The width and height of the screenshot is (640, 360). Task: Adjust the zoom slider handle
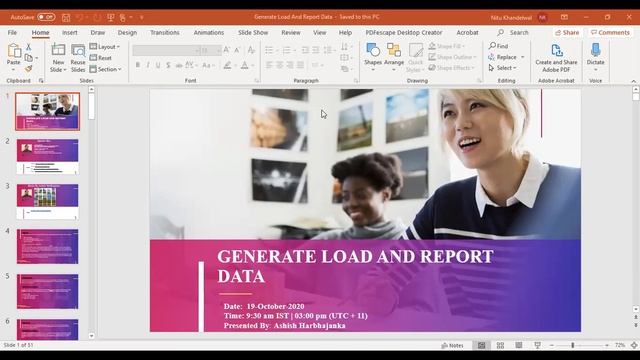573,345
